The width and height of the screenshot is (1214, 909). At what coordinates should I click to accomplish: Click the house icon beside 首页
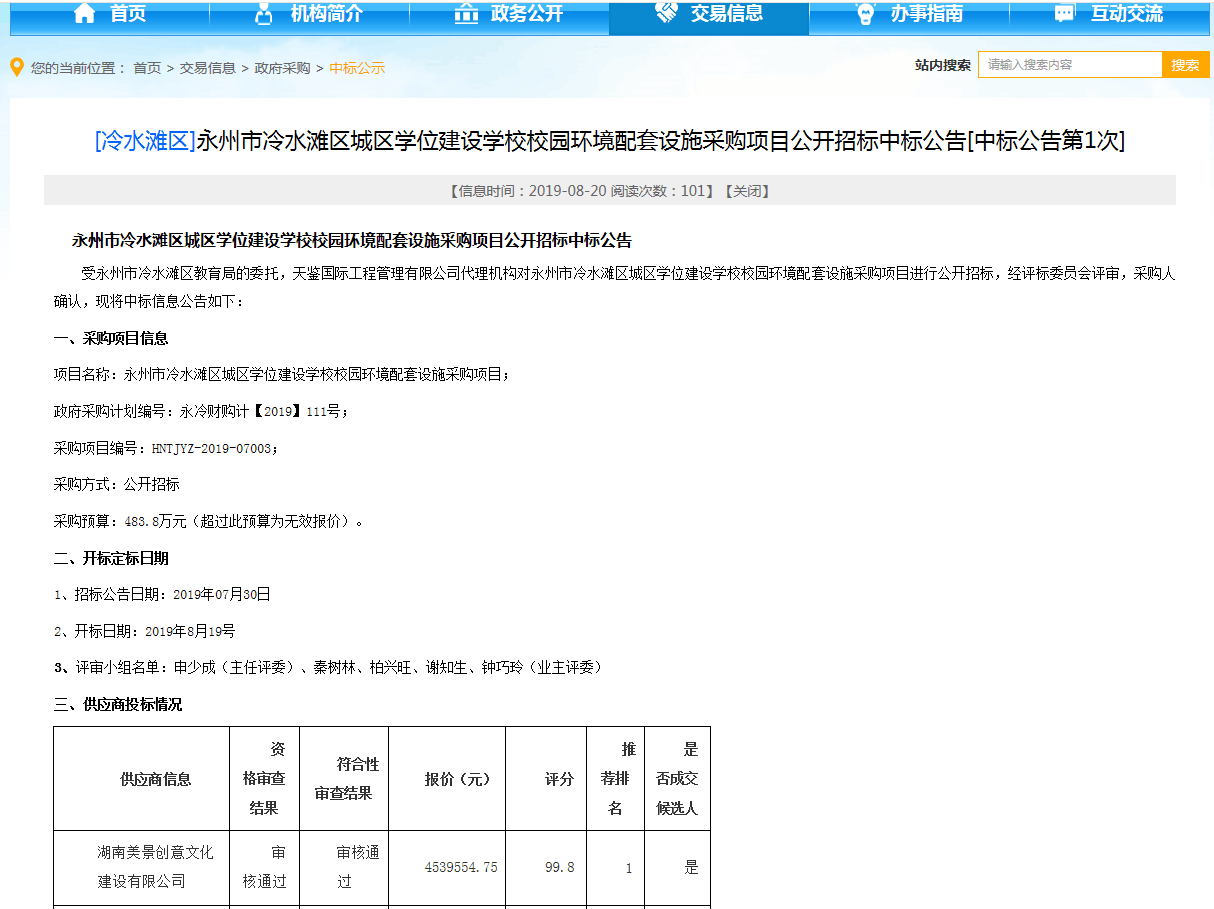point(85,13)
